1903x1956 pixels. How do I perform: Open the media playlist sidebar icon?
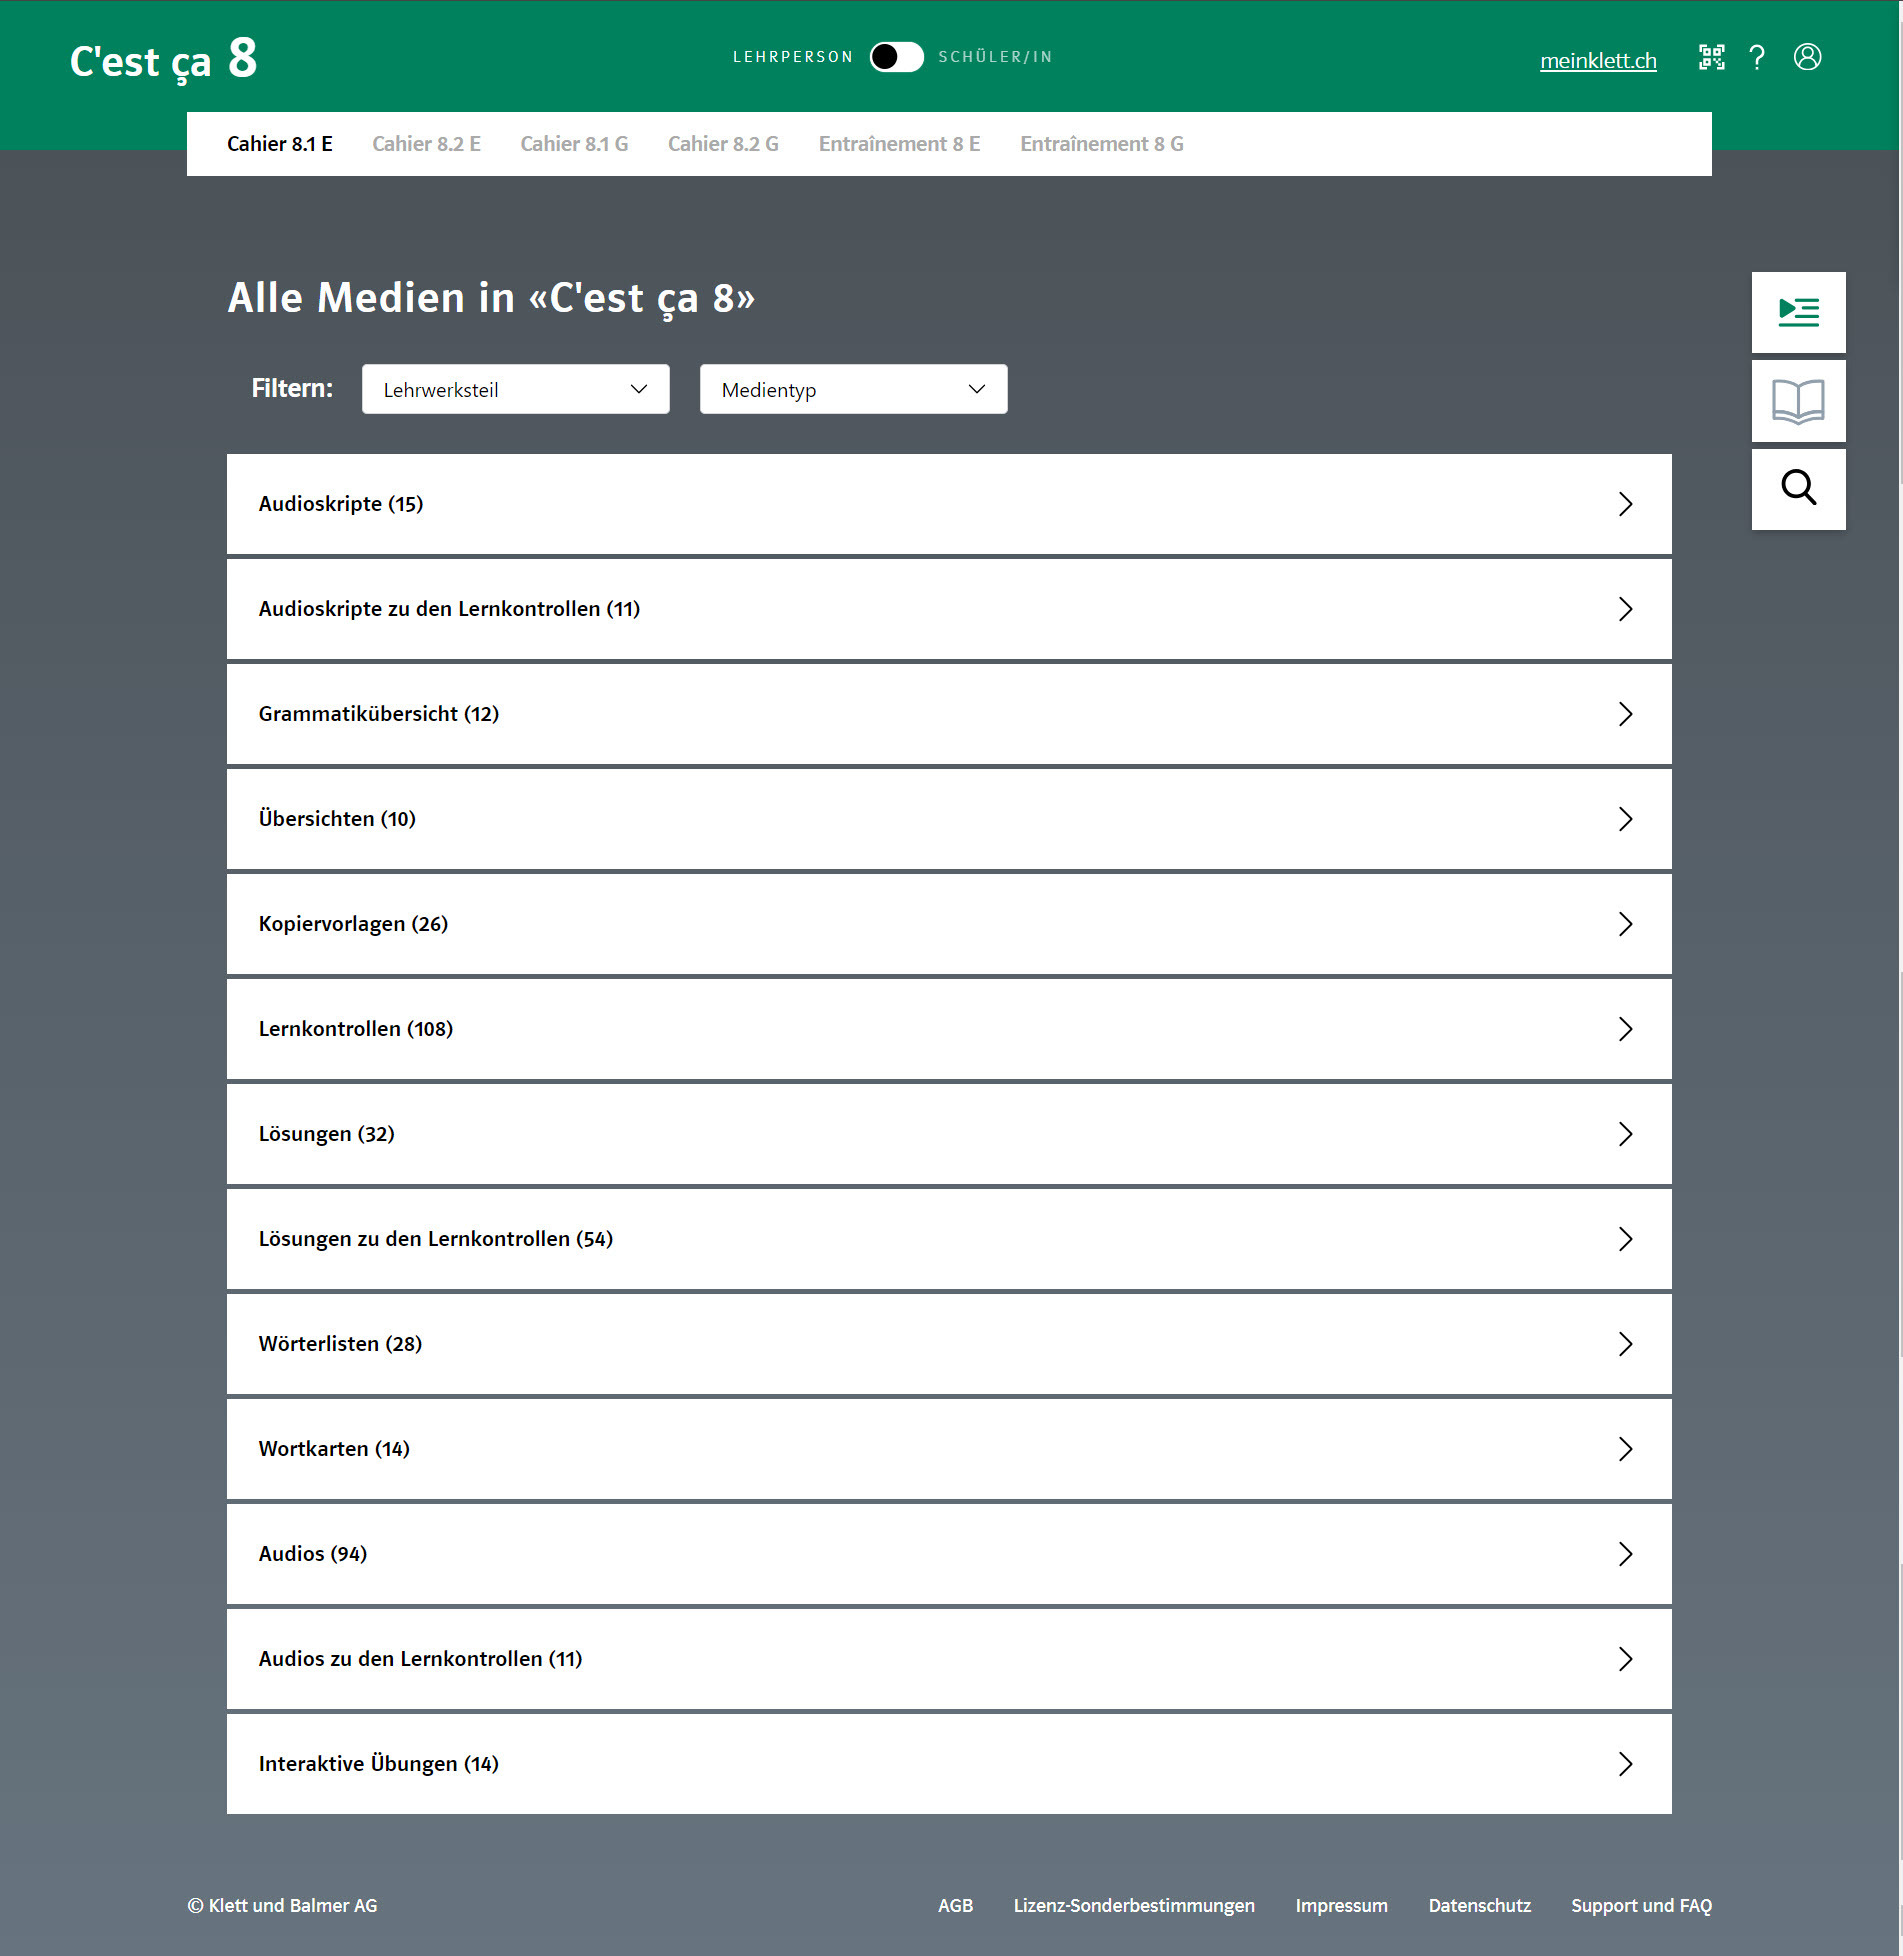[x=1798, y=312]
